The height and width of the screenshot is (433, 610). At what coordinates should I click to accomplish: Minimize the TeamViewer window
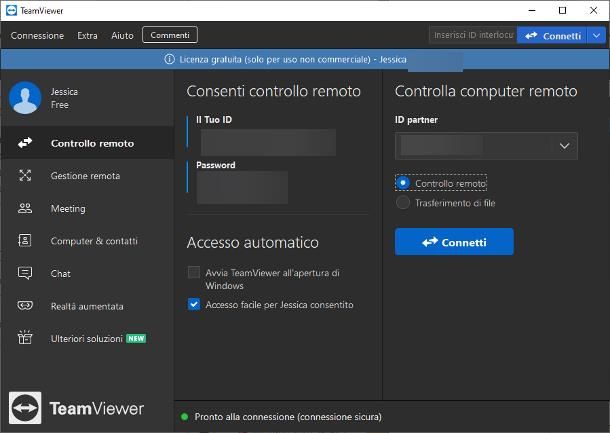pyautogui.click(x=532, y=11)
